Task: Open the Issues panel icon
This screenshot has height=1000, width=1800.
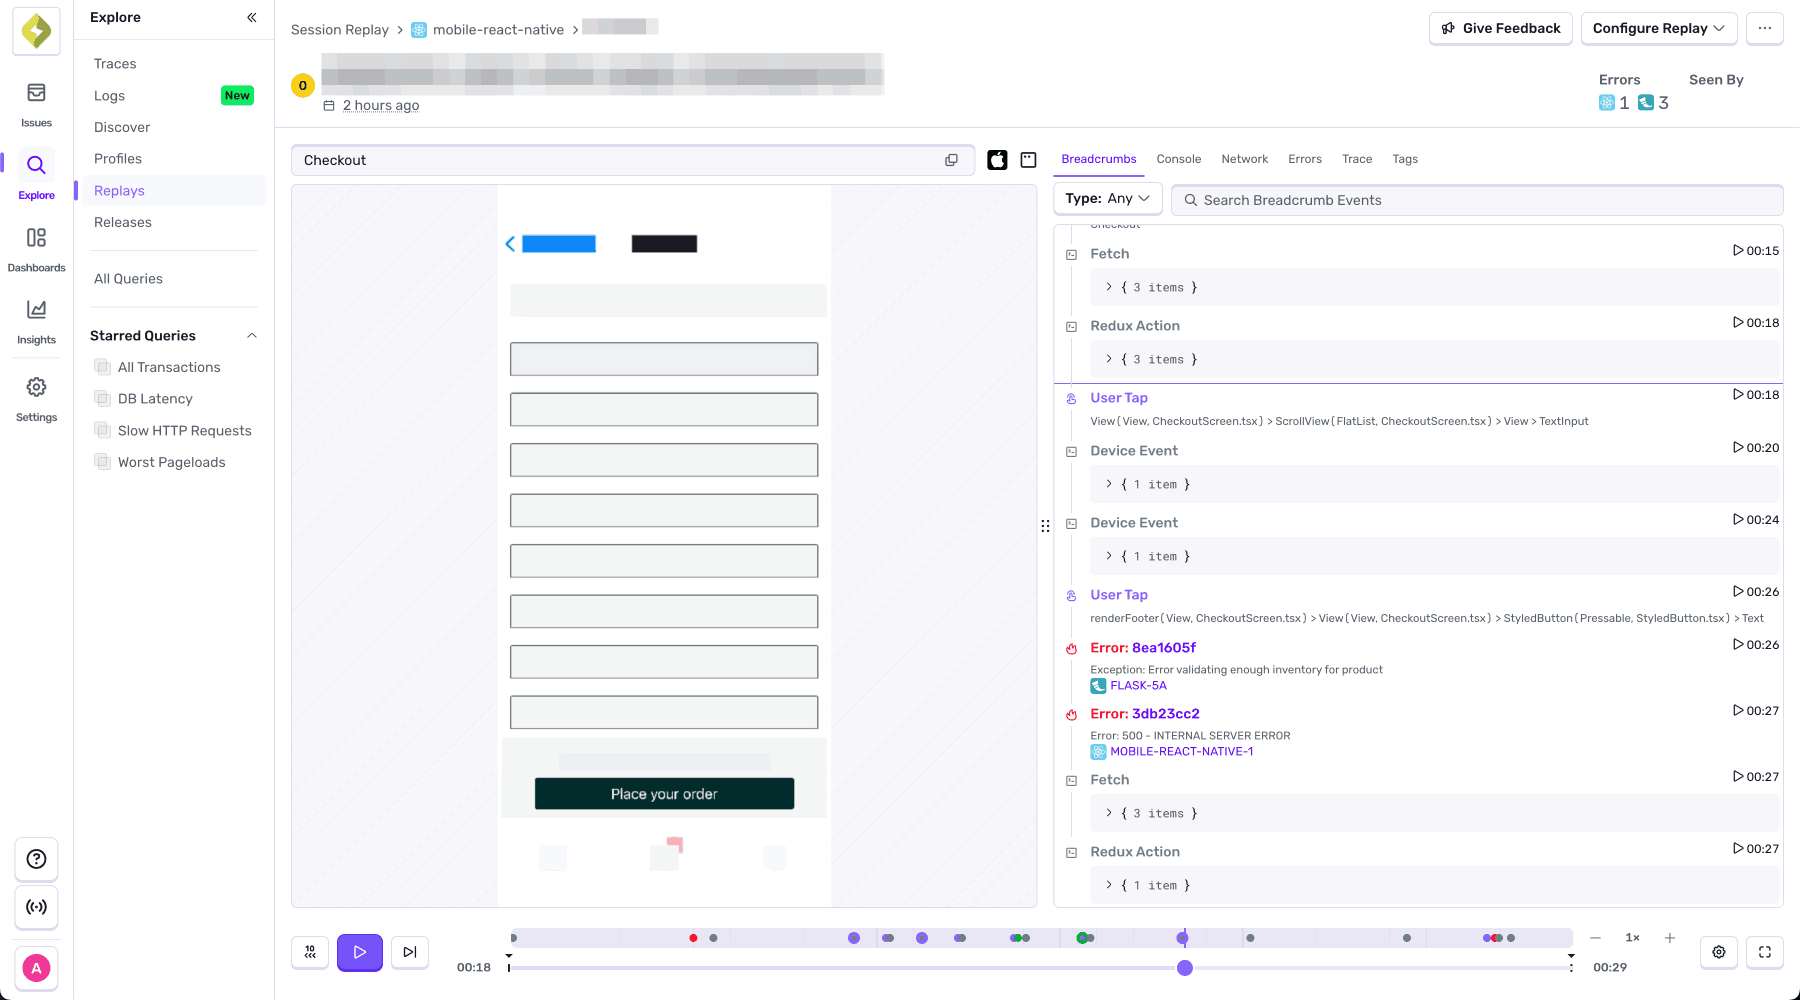Action: tap(36, 94)
